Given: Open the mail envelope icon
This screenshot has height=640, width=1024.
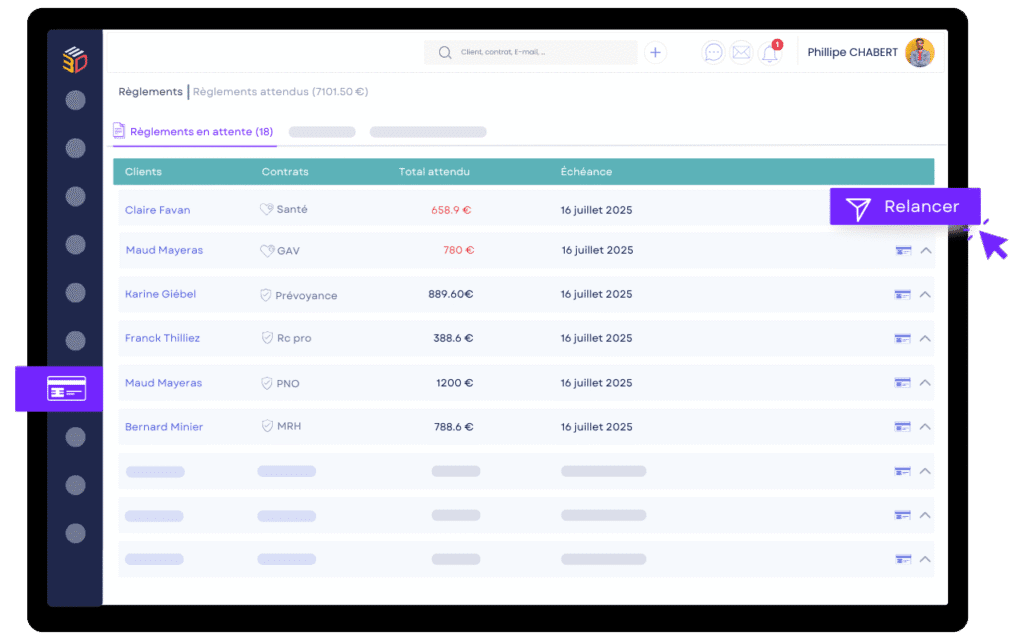Looking at the screenshot, I should pyautogui.click(x=742, y=52).
